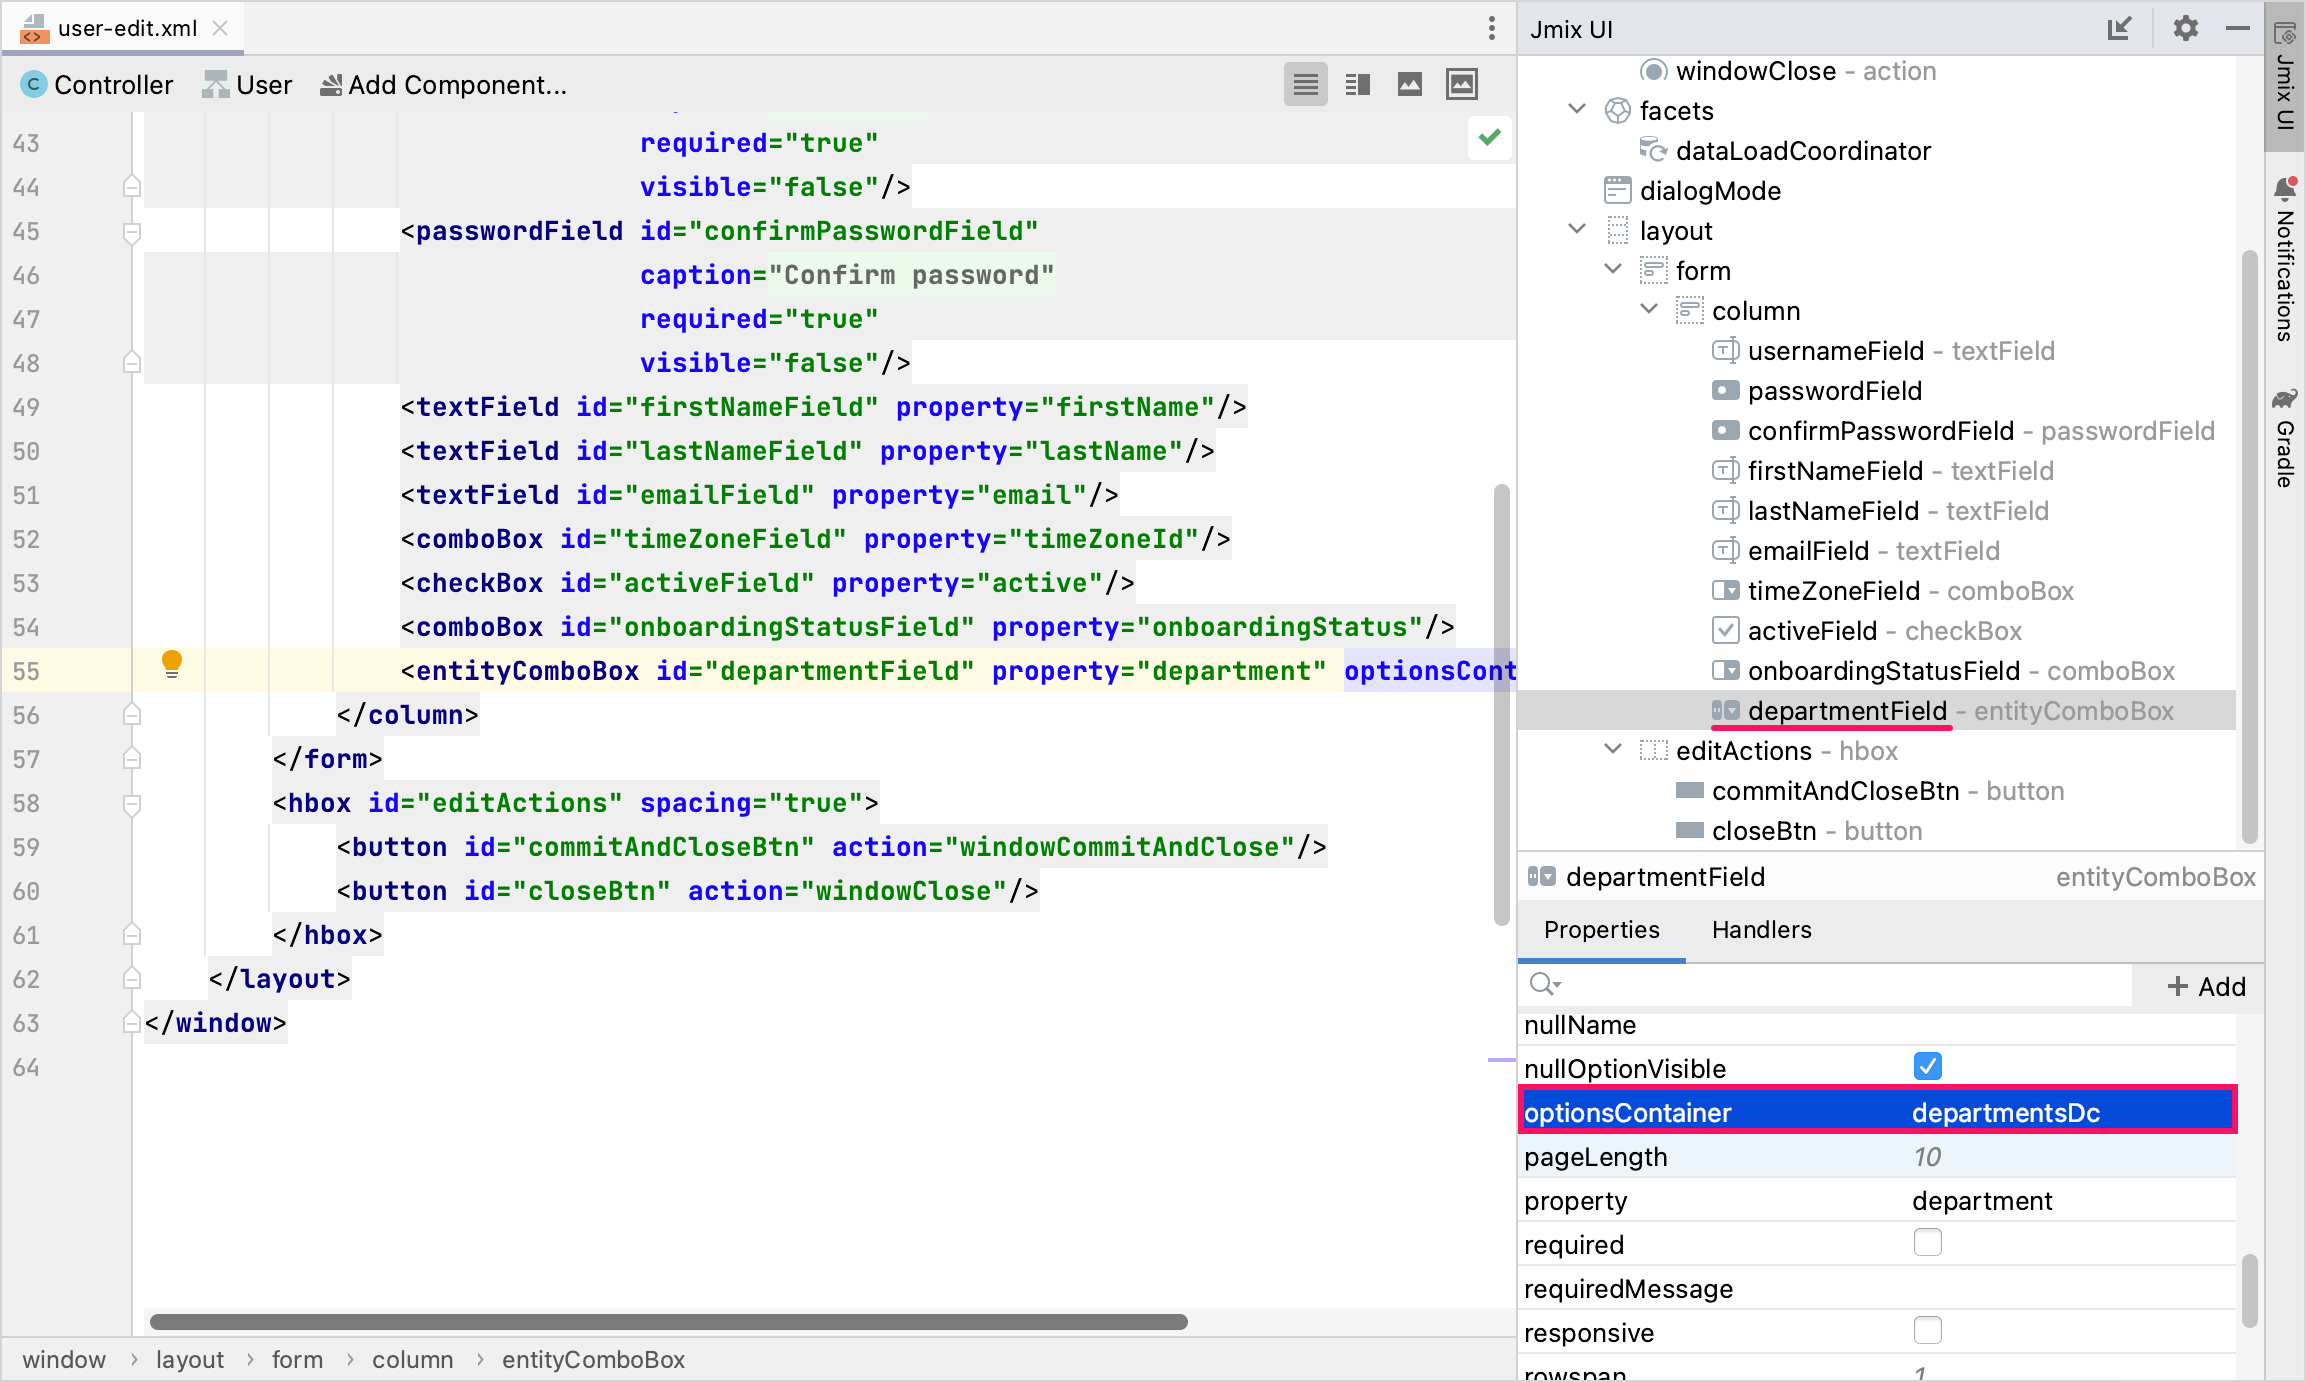Collapse the layout tree node
Screen dimensions: 2306x1382
[x=1577, y=229]
